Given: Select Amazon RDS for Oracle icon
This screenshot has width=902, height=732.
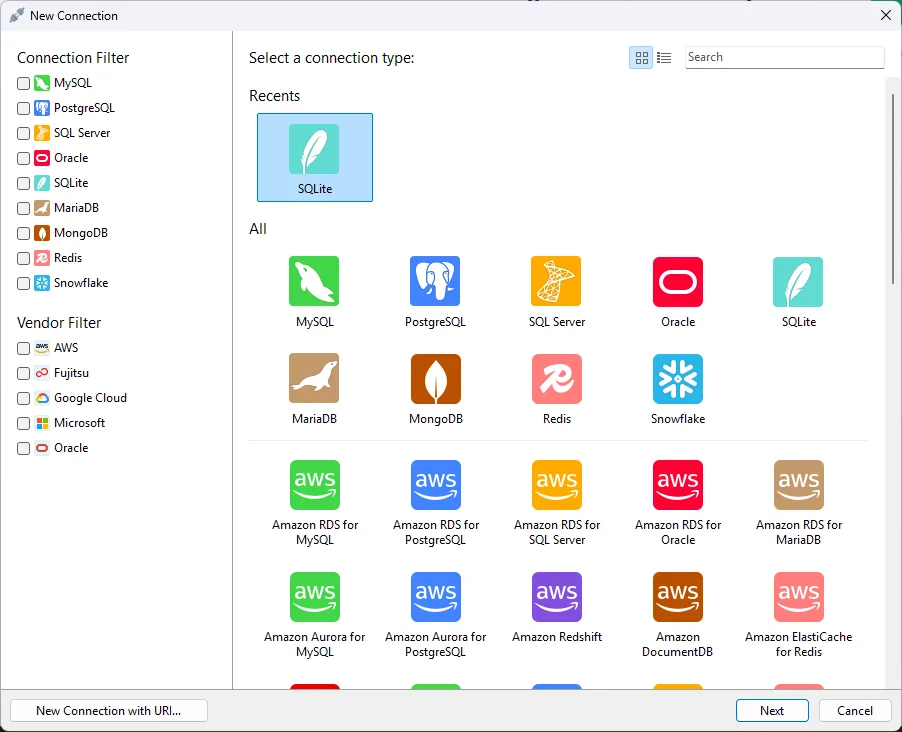Looking at the screenshot, I should coord(678,485).
